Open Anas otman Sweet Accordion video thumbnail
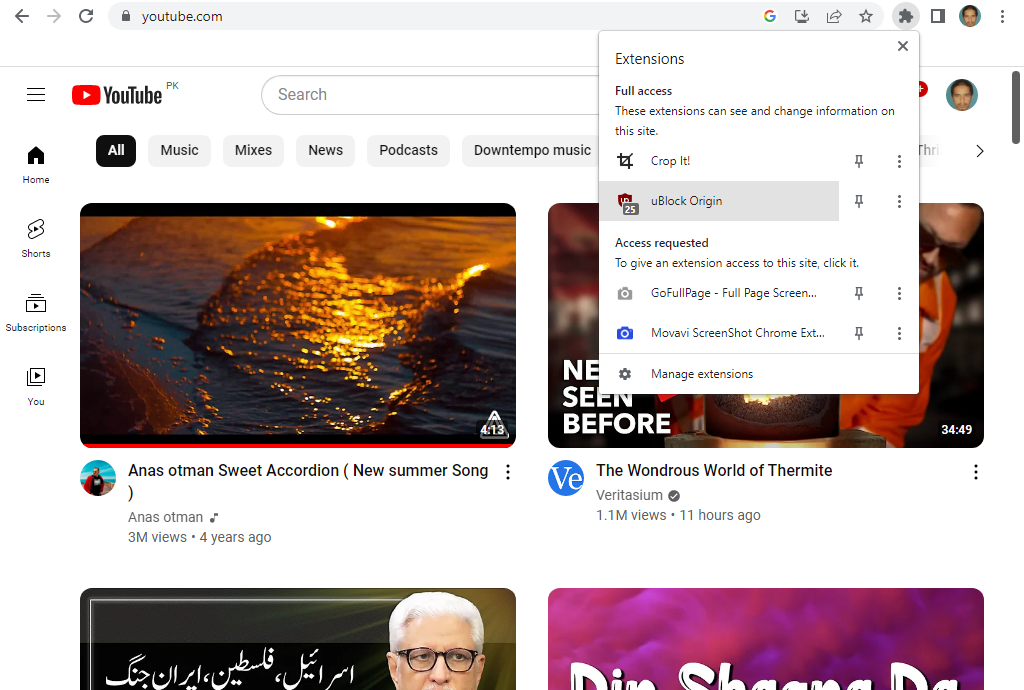The width and height of the screenshot is (1024, 690). coord(298,325)
